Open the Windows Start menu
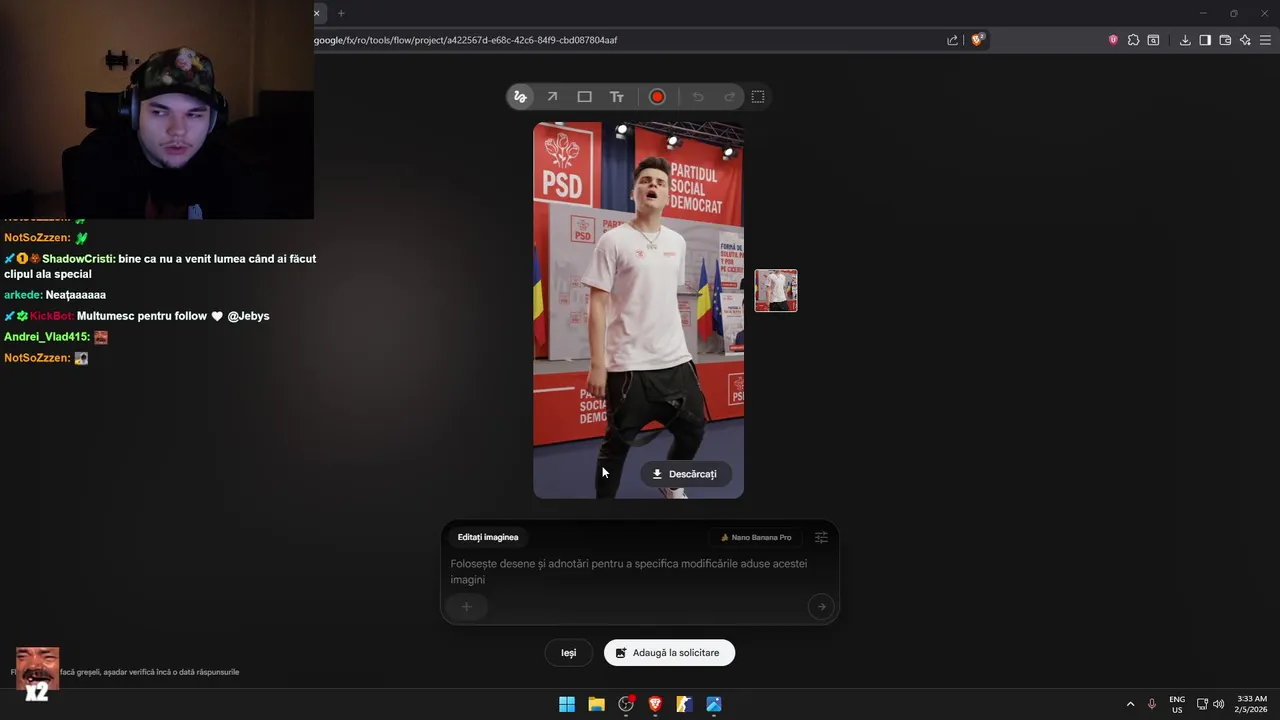Viewport: 1280px width, 720px height. click(x=567, y=704)
